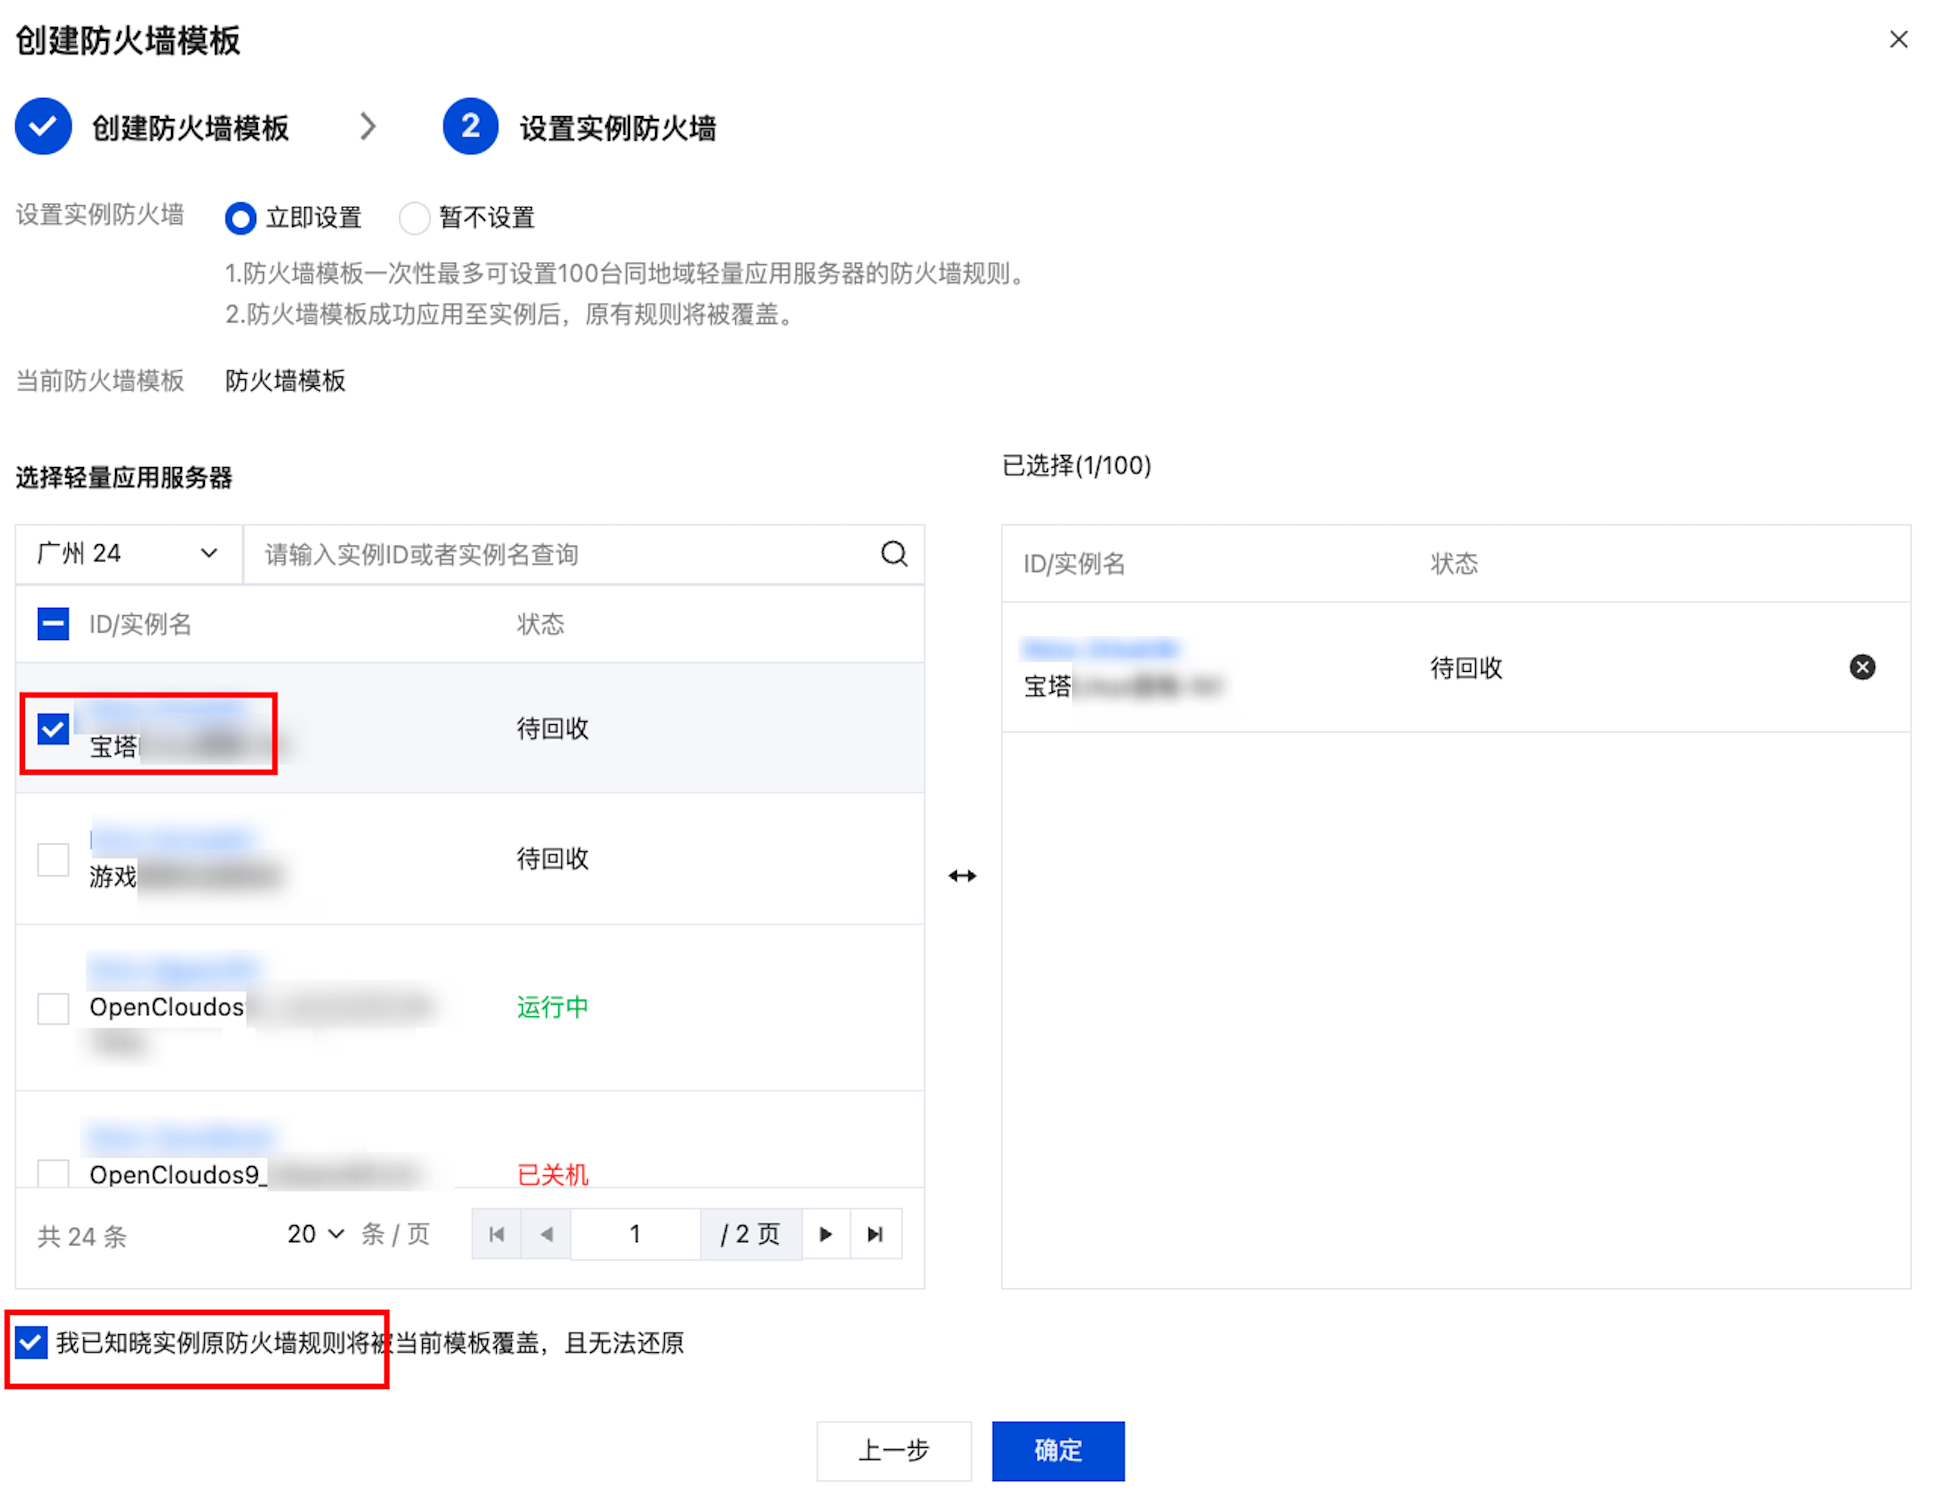The width and height of the screenshot is (1936, 1506).
Task: Click the 确定 confirm button
Action: [1057, 1450]
